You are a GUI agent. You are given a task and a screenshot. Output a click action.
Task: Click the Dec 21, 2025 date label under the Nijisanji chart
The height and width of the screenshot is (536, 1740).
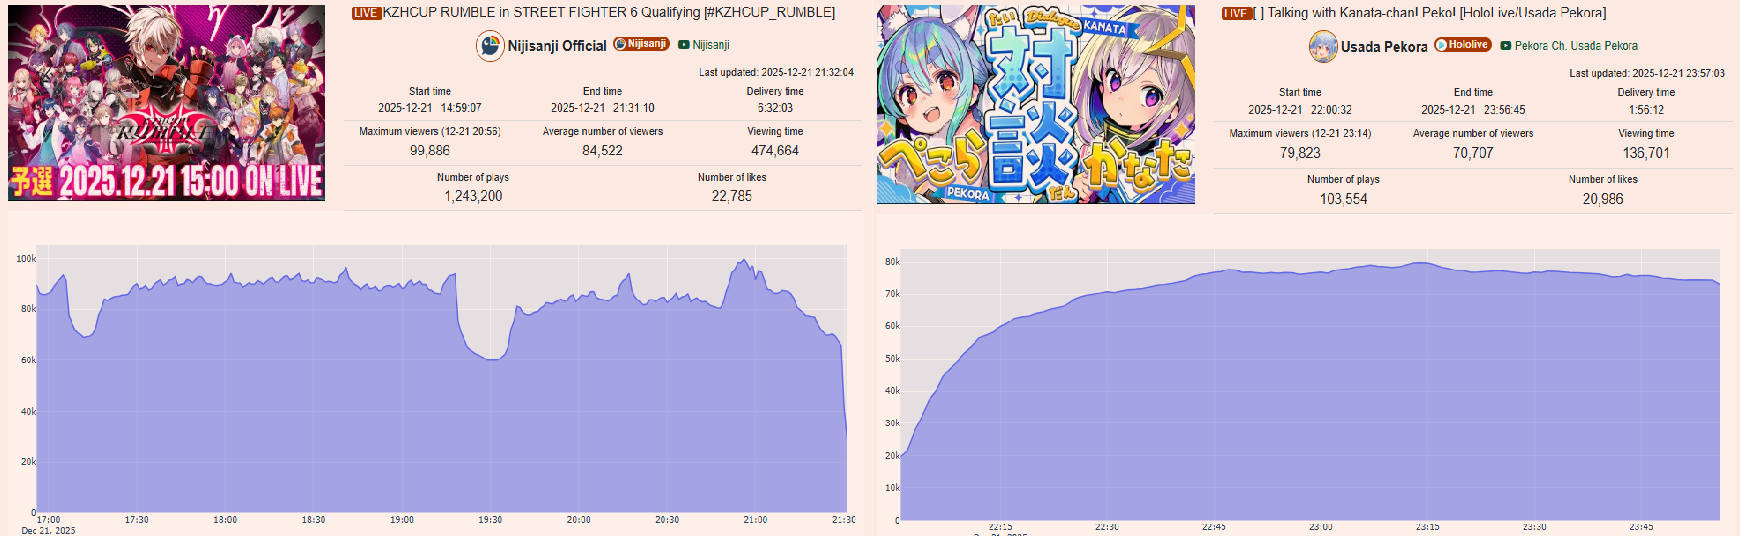[x=48, y=530]
